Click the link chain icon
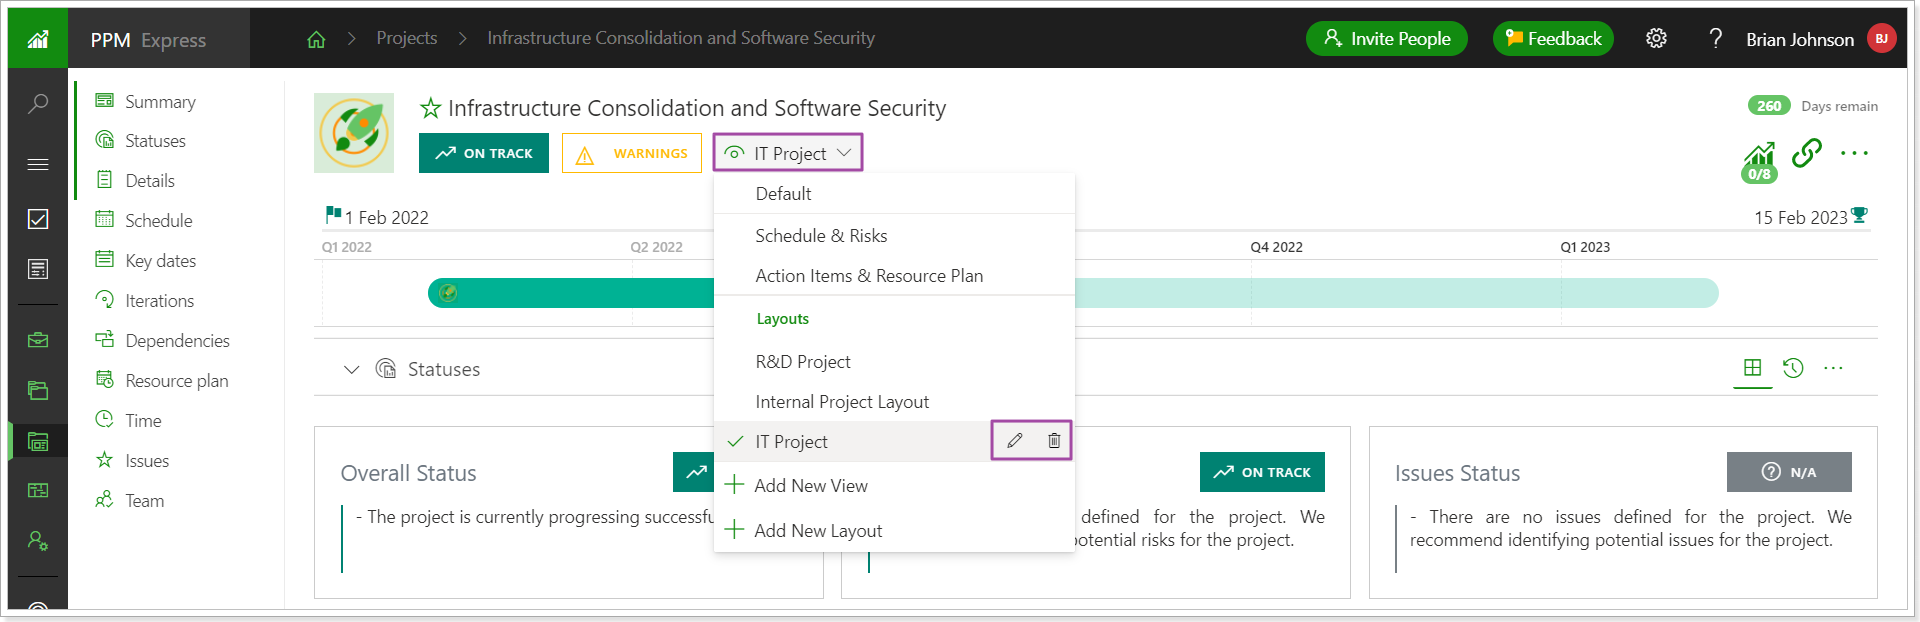The height and width of the screenshot is (622, 1920). tap(1807, 153)
